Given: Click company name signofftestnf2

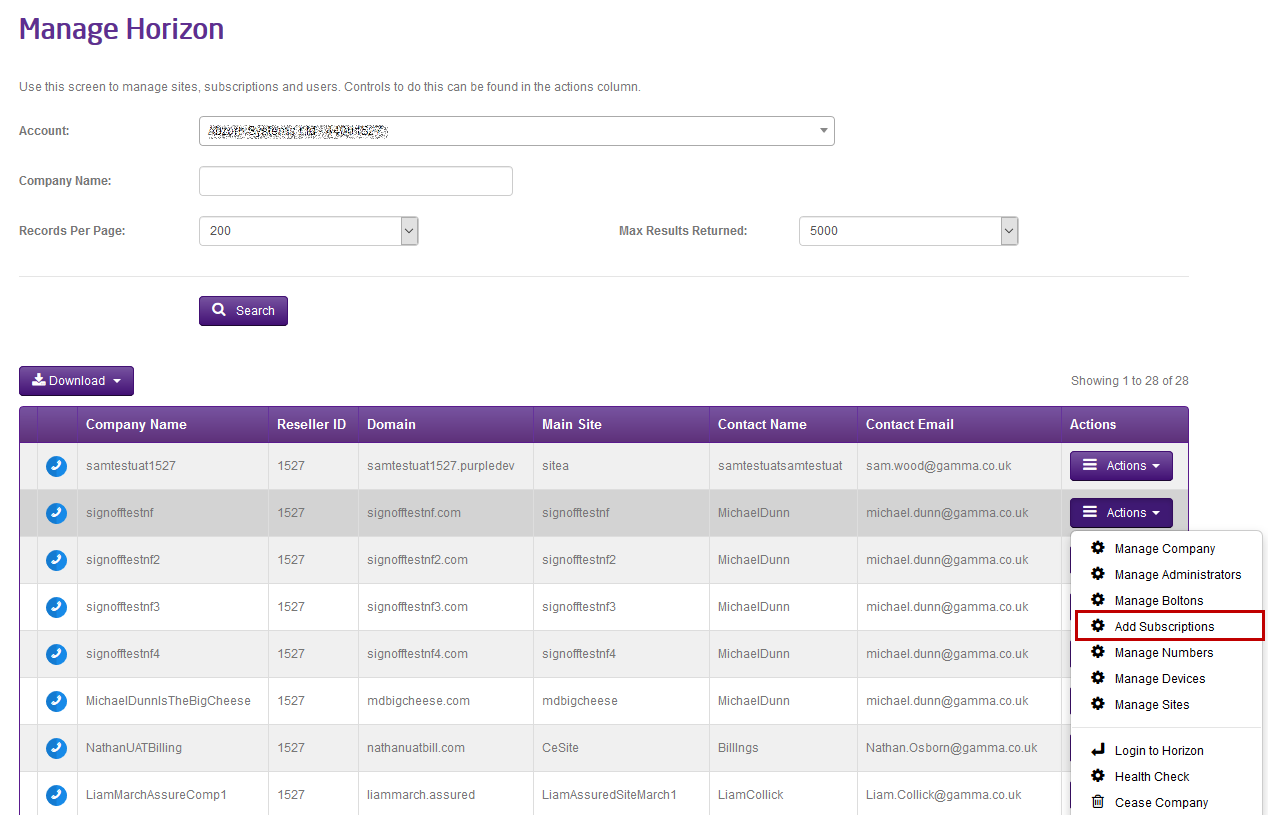Looking at the screenshot, I should pyautogui.click(x=123, y=560).
